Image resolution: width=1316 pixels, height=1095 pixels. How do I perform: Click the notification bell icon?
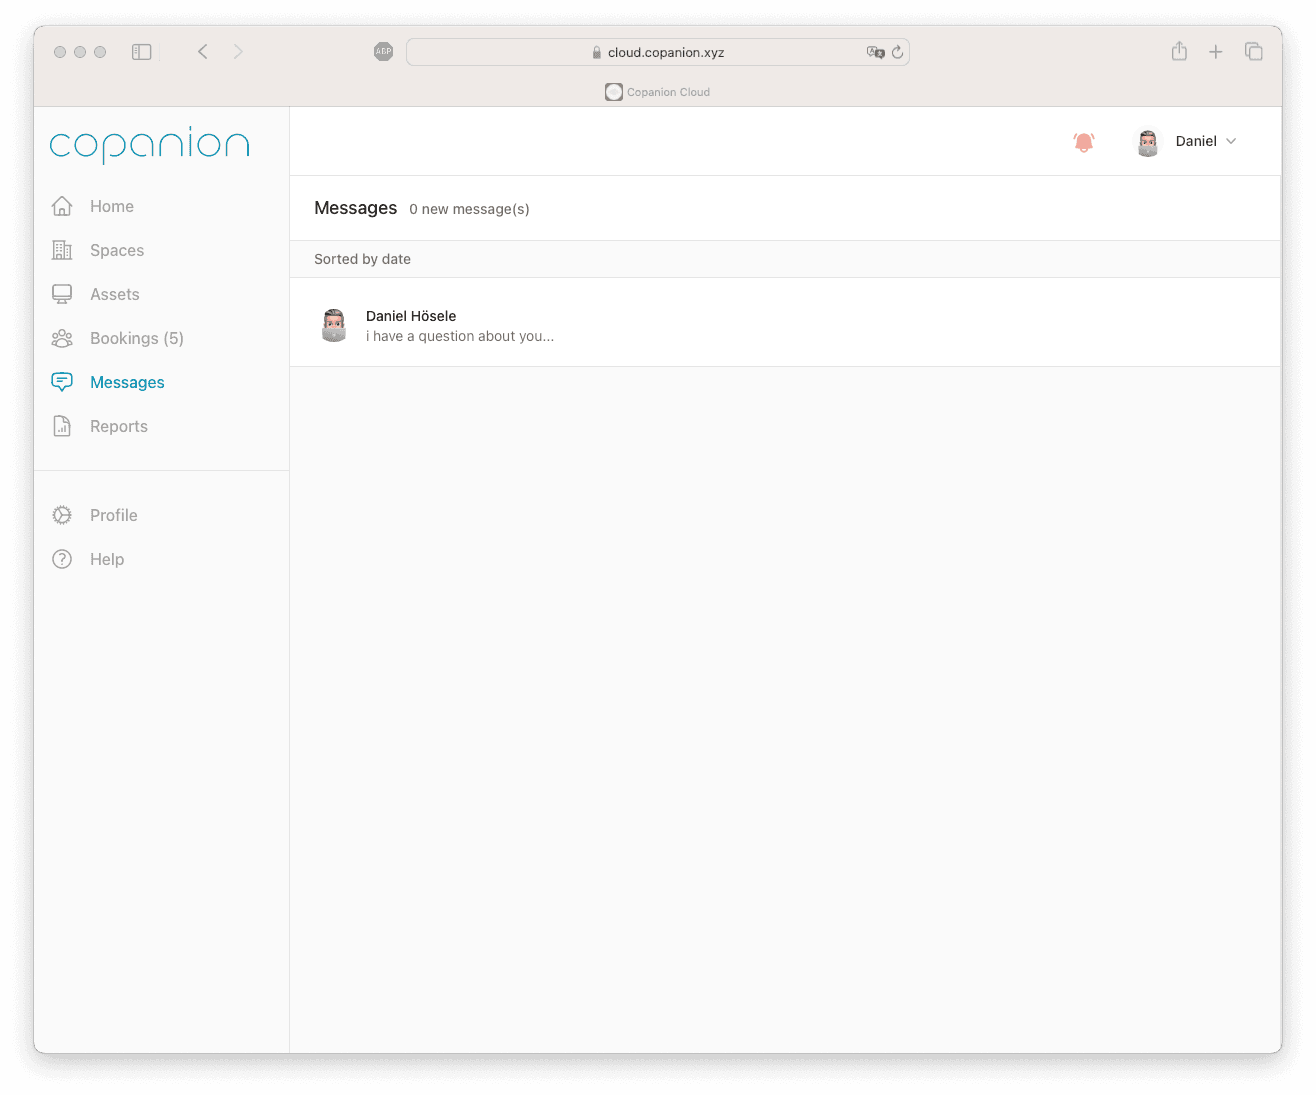click(x=1083, y=142)
